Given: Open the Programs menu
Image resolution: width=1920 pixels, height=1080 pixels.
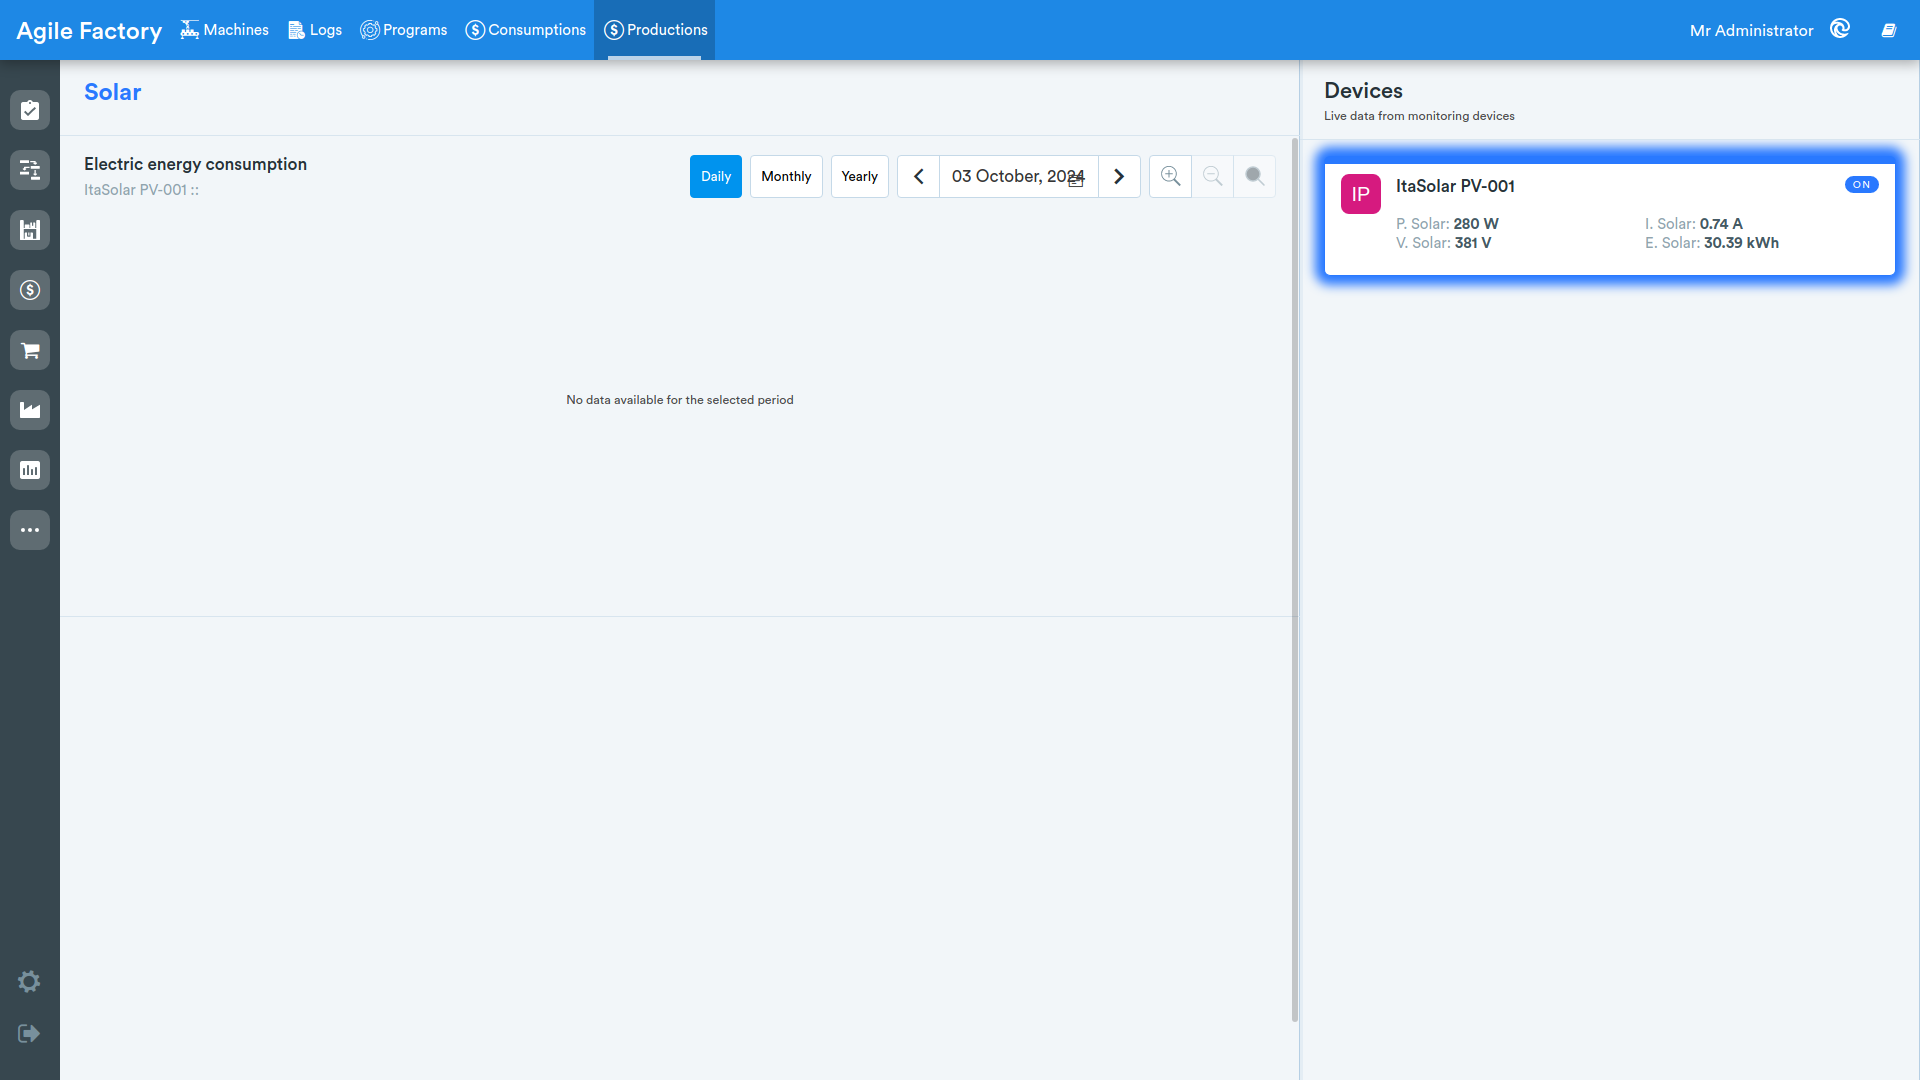Looking at the screenshot, I should coord(404,30).
